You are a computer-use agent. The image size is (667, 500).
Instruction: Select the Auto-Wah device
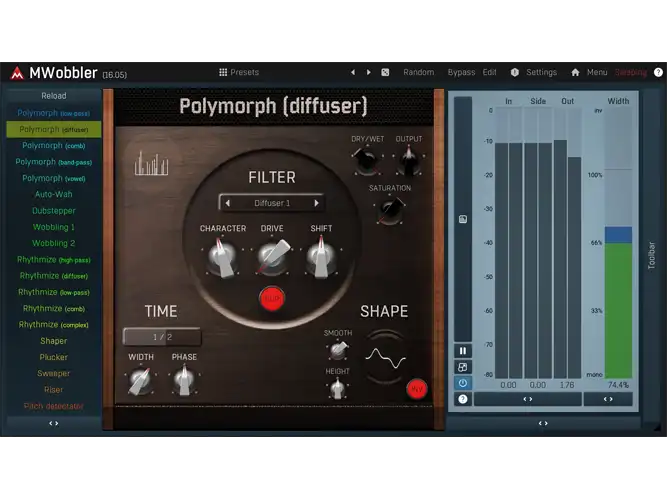tap(54, 194)
